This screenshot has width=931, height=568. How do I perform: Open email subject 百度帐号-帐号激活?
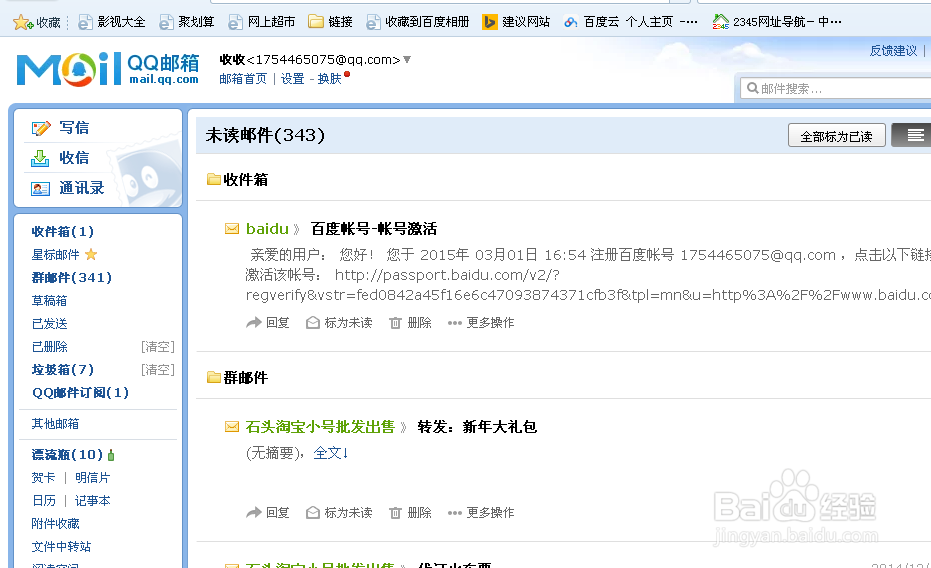tap(373, 229)
